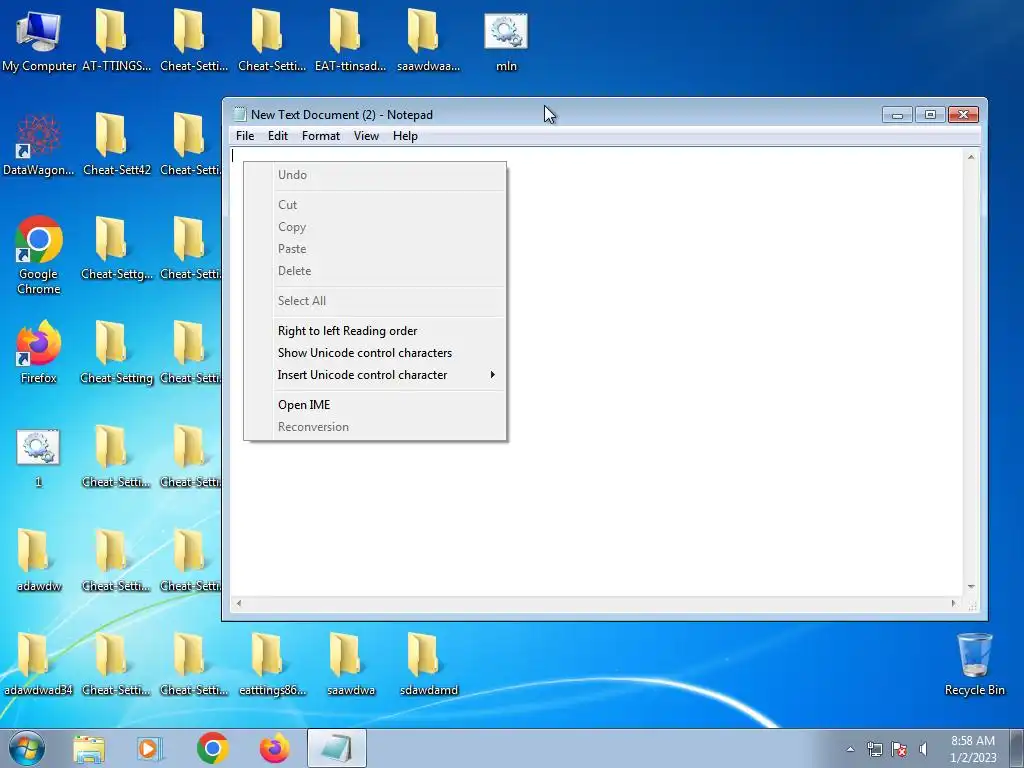Open the Format menu in Notepad
This screenshot has width=1024, height=768.
pyautogui.click(x=321, y=136)
